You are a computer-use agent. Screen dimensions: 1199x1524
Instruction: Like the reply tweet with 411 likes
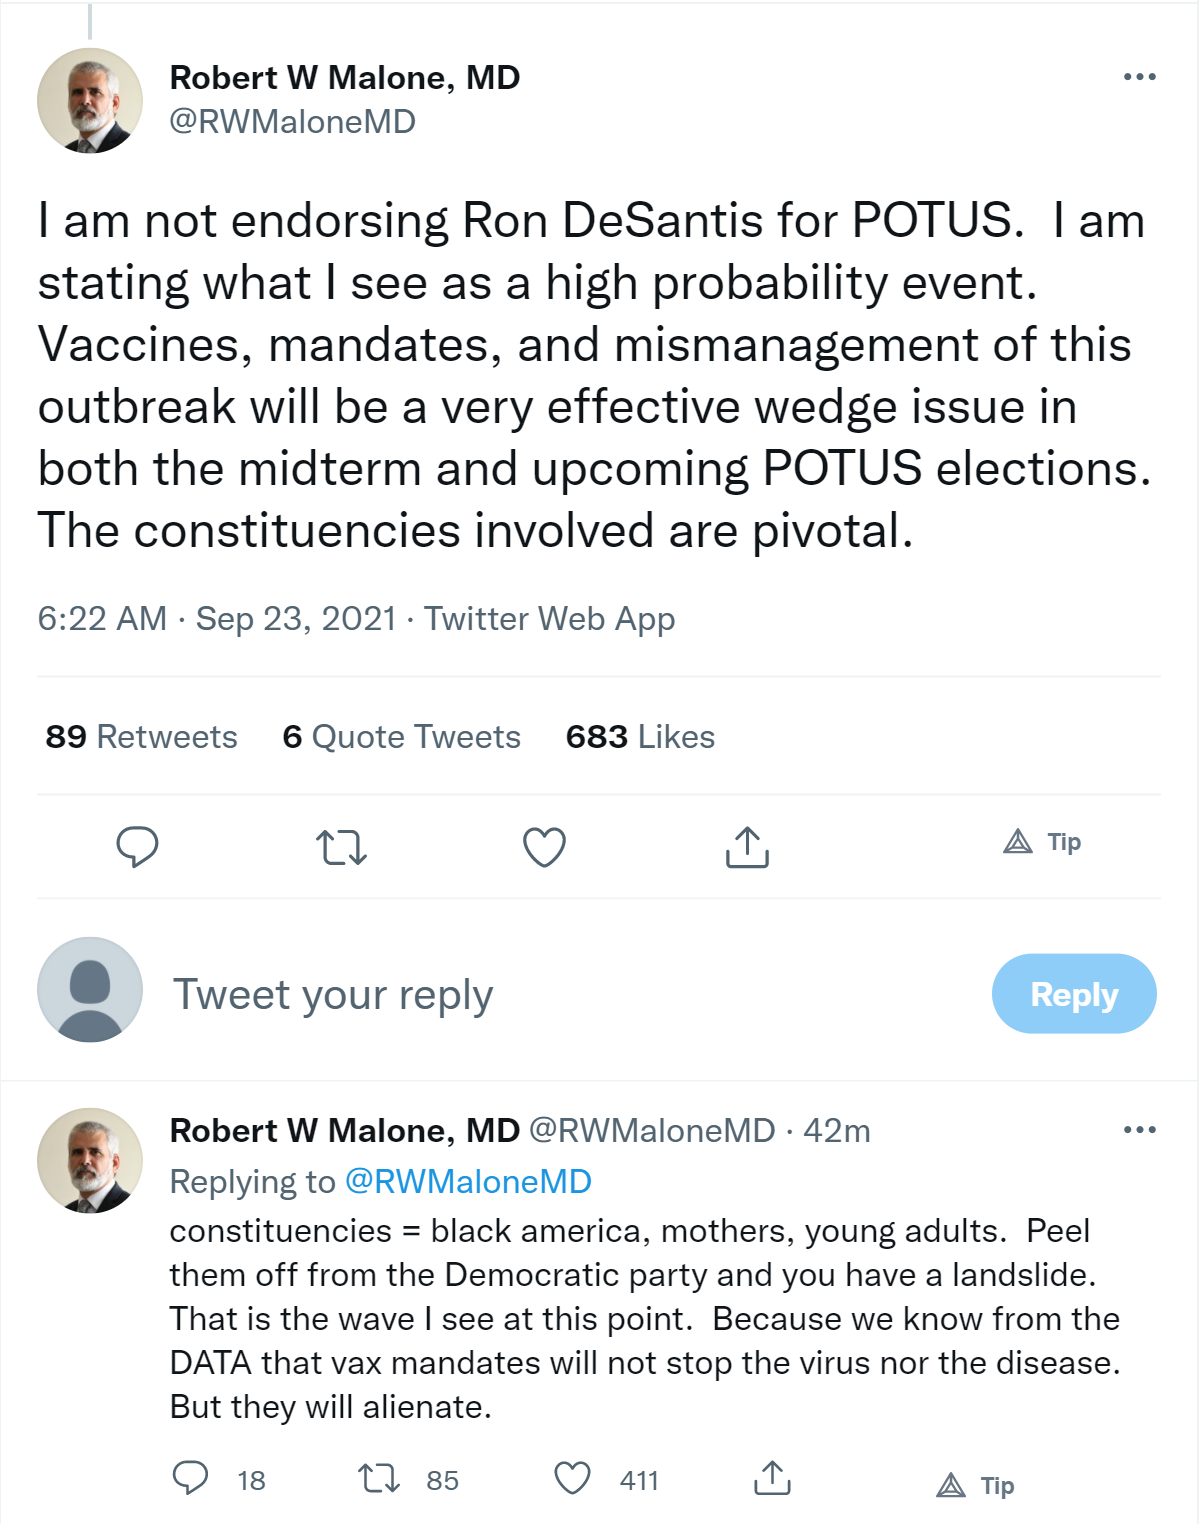[573, 1478]
